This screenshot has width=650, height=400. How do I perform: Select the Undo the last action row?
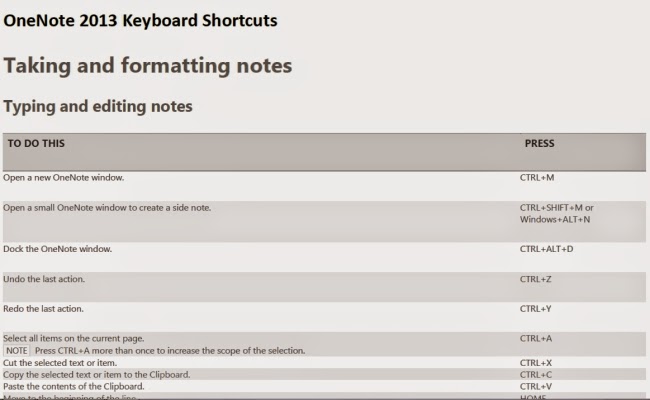(x=324, y=287)
